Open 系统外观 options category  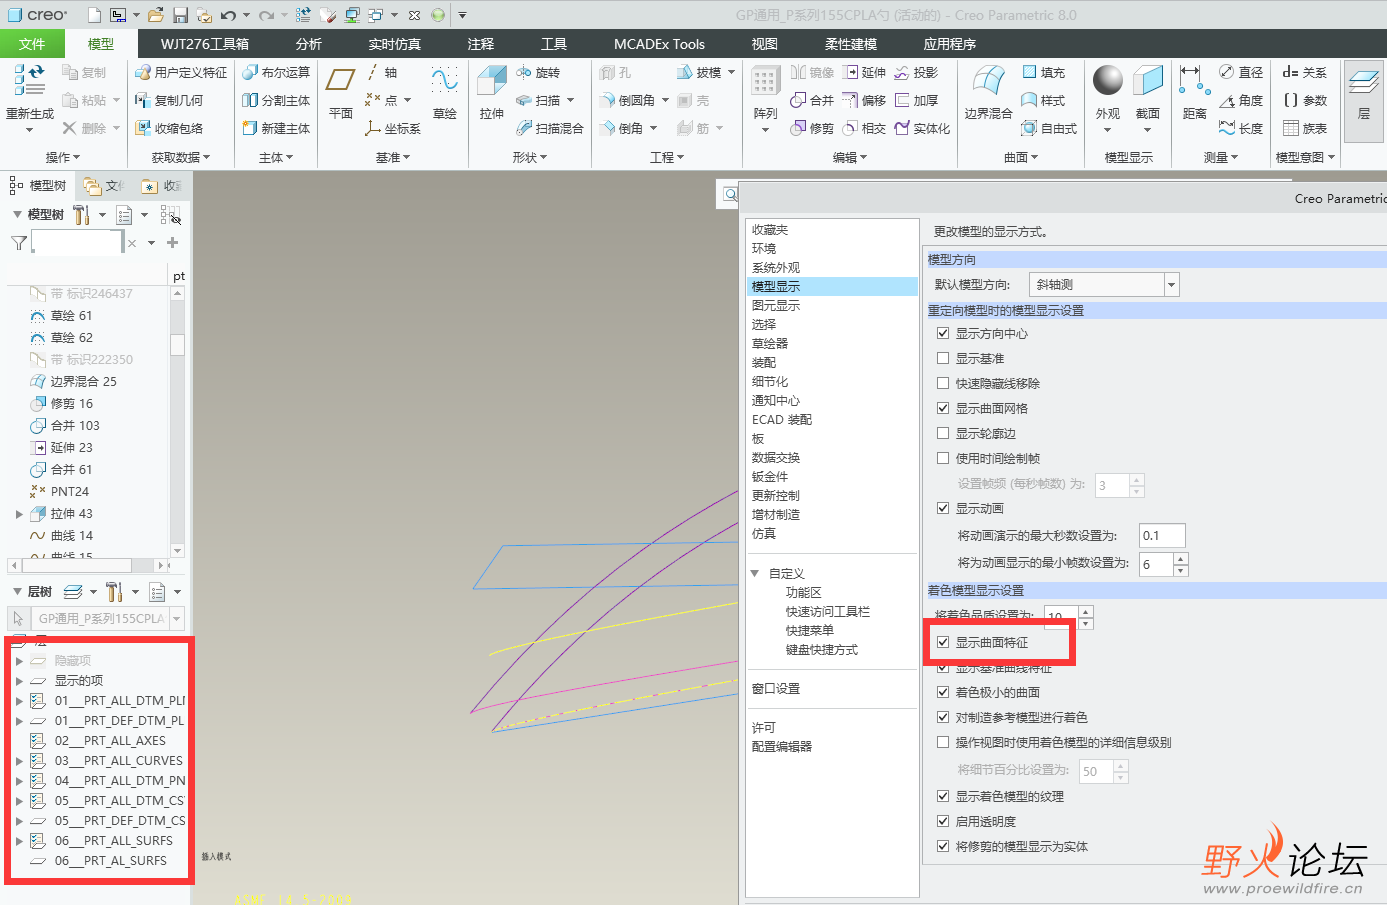click(x=776, y=268)
